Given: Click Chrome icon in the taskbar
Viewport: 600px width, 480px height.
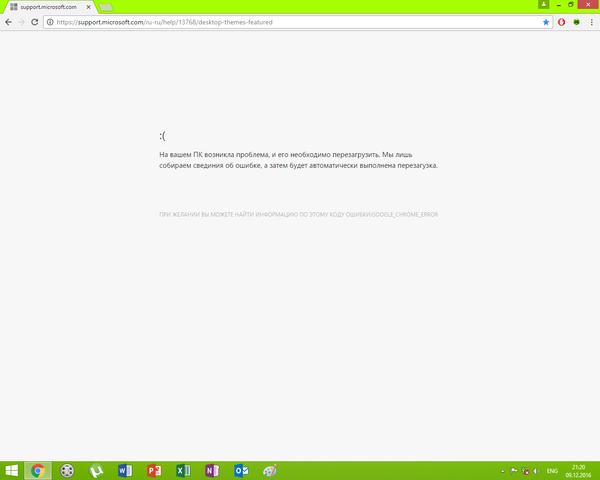Looking at the screenshot, I should pos(38,470).
